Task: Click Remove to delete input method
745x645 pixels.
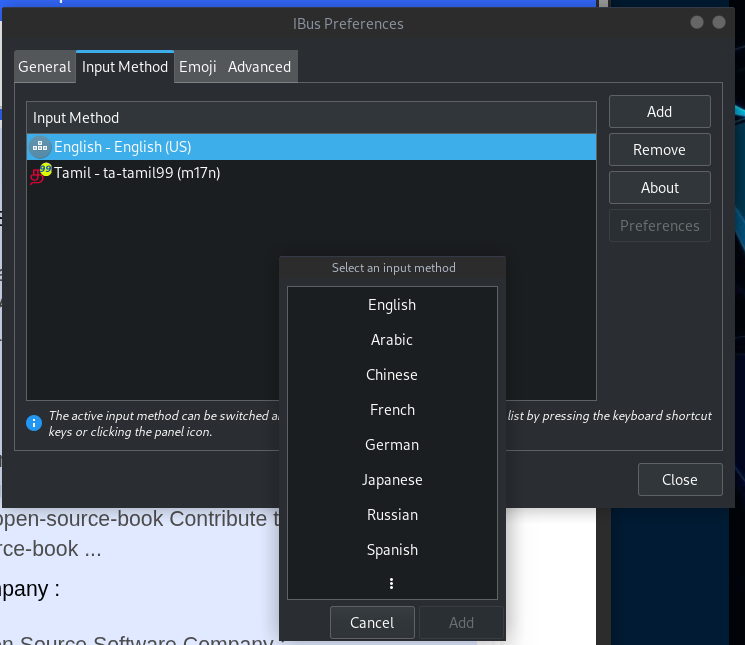Action: 659,150
